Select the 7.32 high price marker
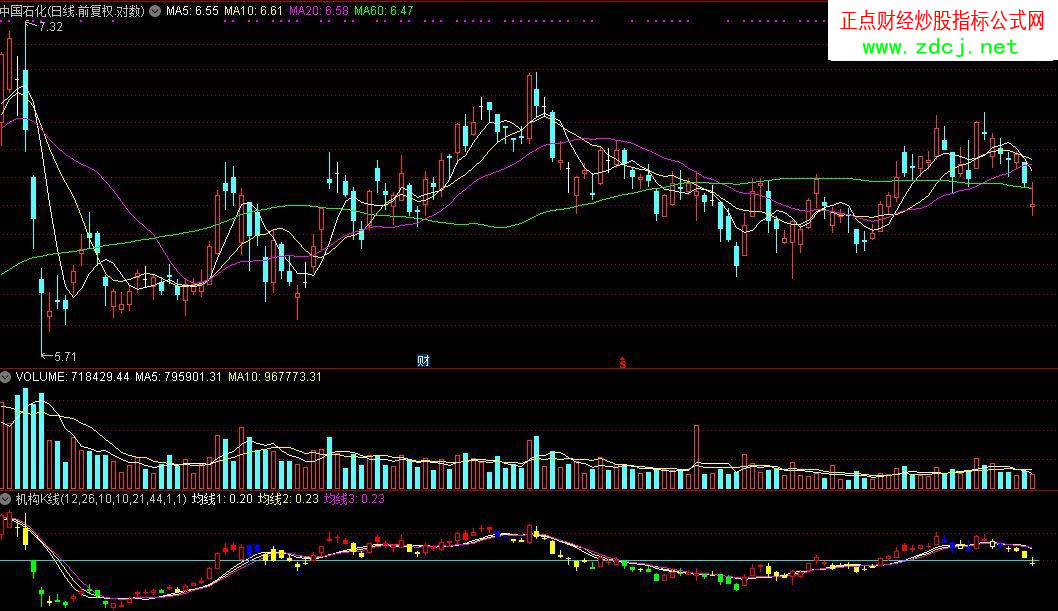1058x611 pixels. coord(50,27)
